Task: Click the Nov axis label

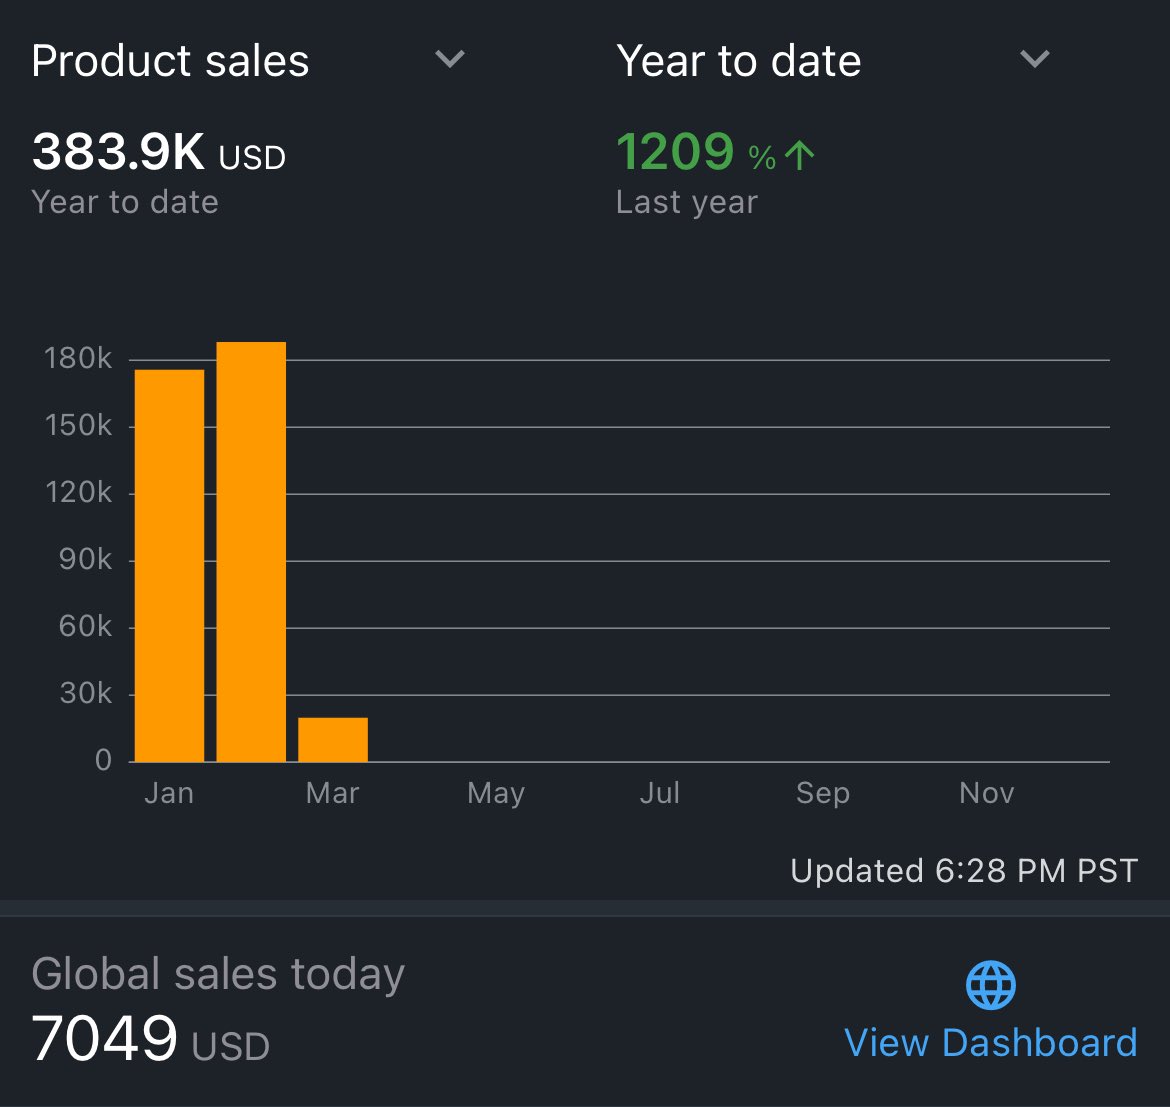Action: 986,793
